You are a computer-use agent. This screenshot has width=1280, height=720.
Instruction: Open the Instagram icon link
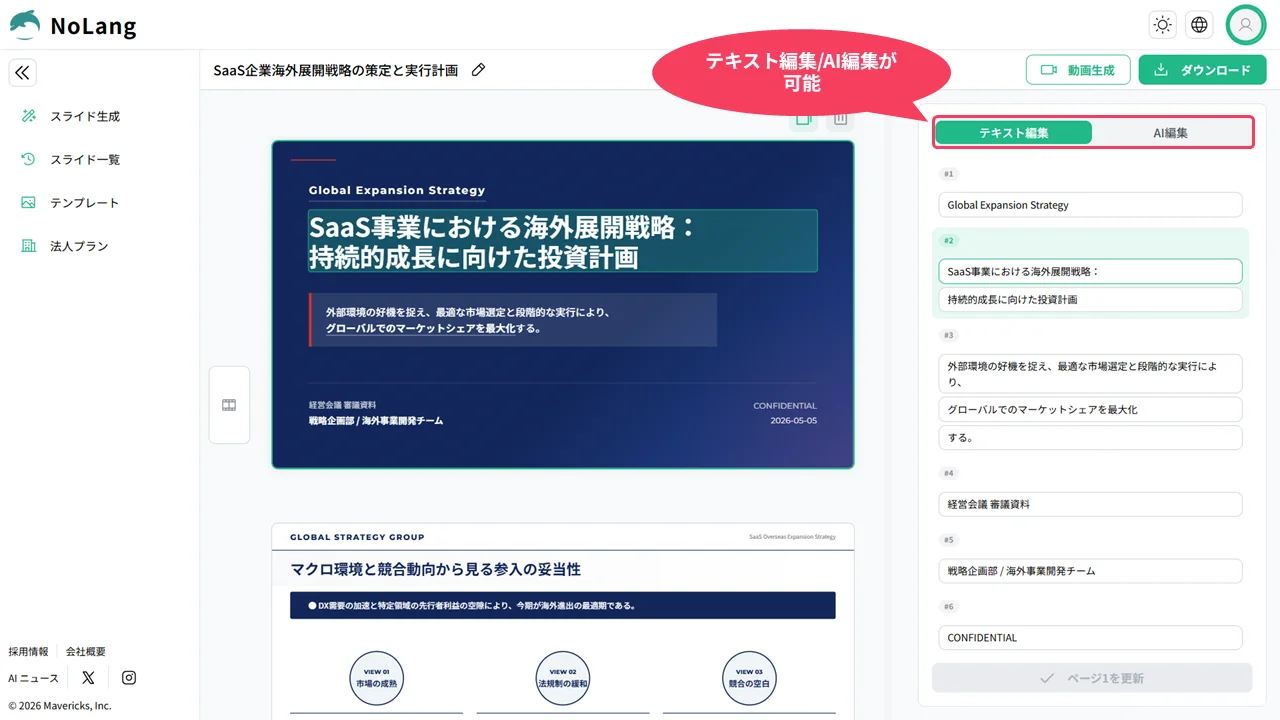tap(129, 678)
